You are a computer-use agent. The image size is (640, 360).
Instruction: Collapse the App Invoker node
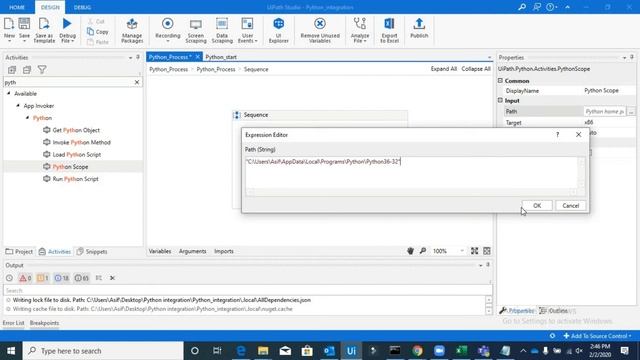point(18,106)
